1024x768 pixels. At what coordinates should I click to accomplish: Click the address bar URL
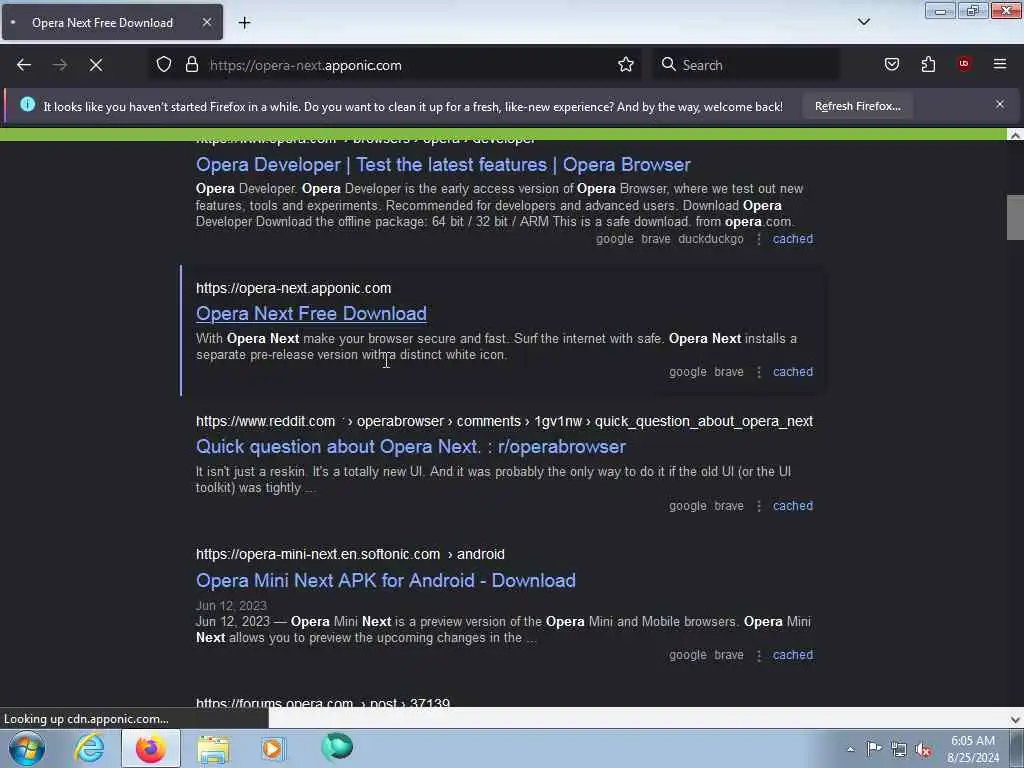click(x=306, y=65)
